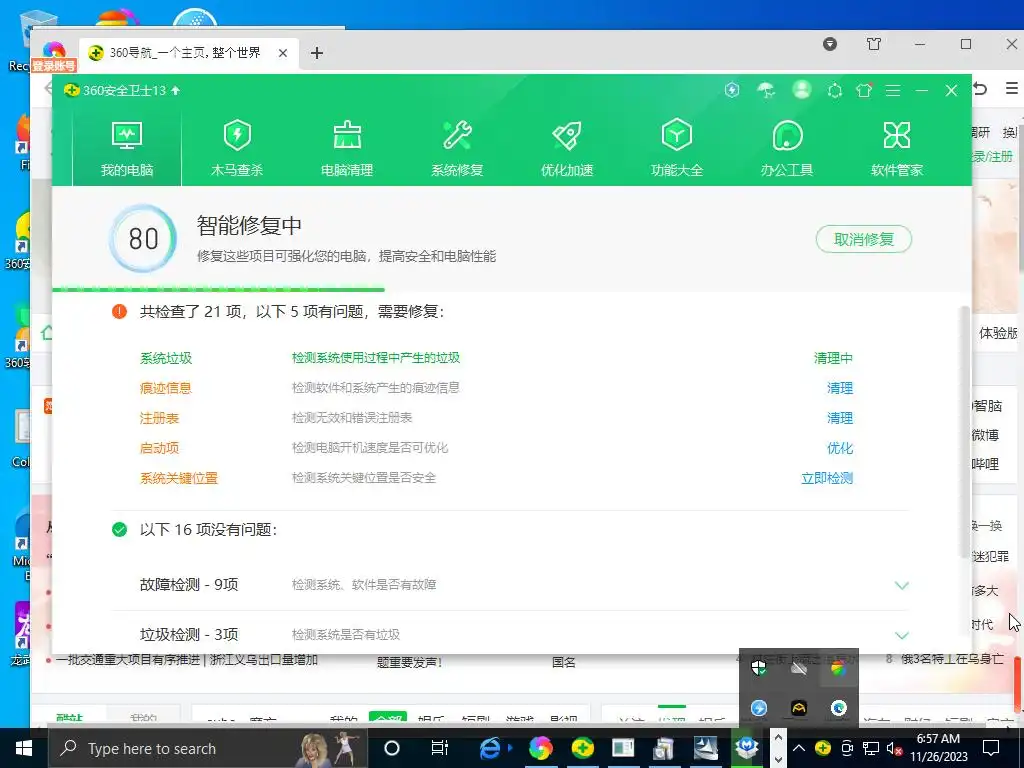Click the 清理中 status for 系统垃圾
The width and height of the screenshot is (1024, 768).
pyautogui.click(x=833, y=358)
